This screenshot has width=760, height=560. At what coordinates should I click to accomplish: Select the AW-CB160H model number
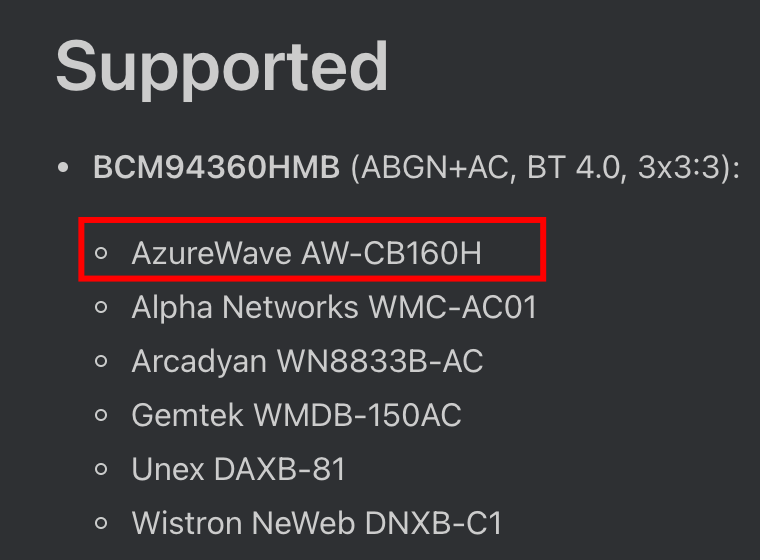[391, 253]
